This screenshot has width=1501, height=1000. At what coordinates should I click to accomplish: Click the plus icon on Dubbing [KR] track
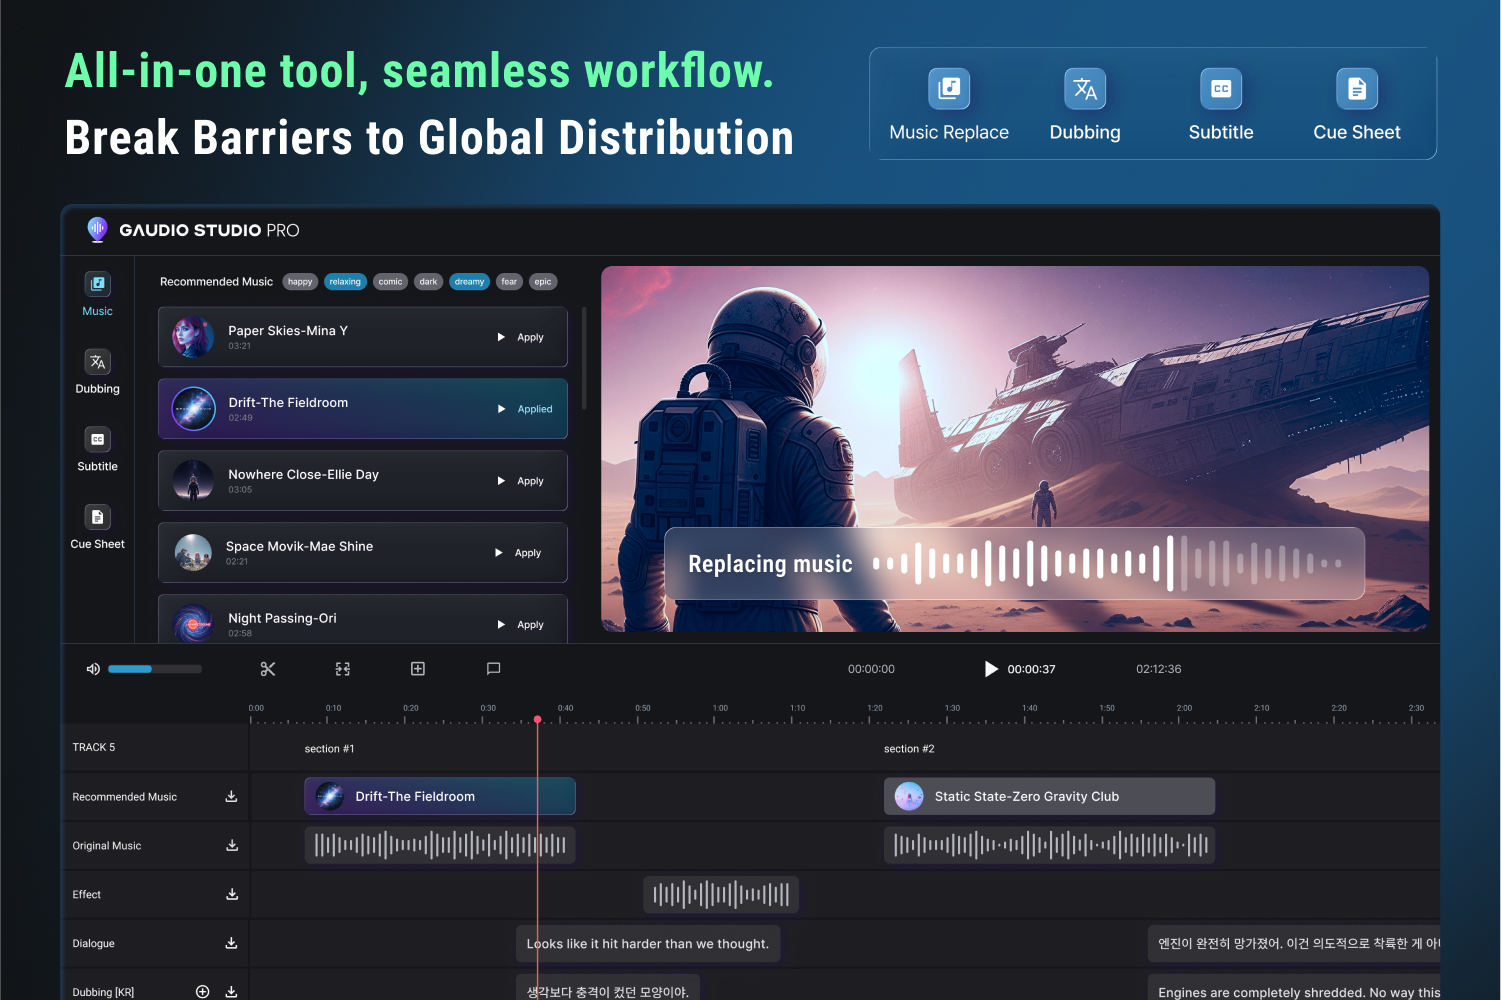point(203,992)
